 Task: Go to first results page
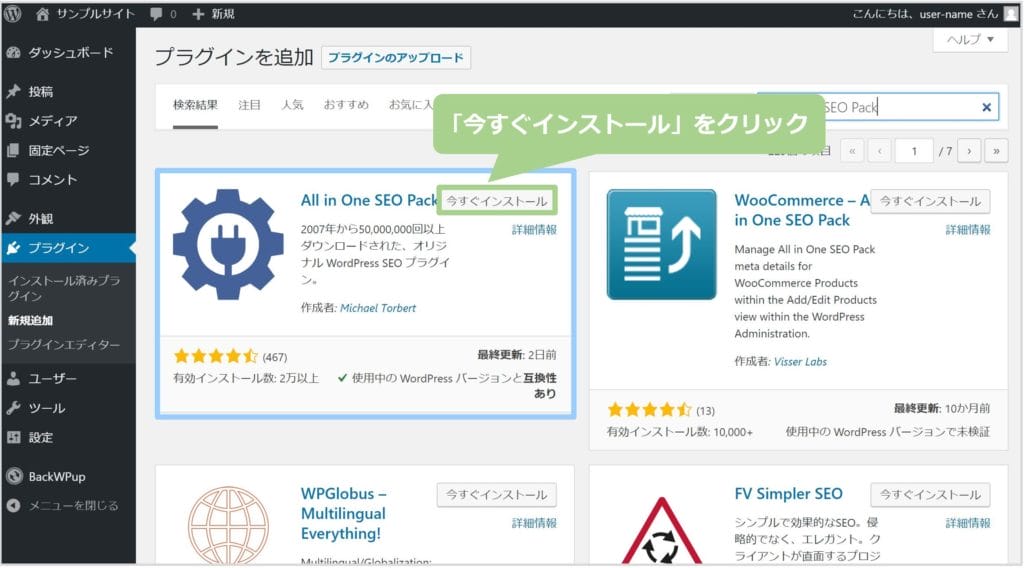click(852, 151)
